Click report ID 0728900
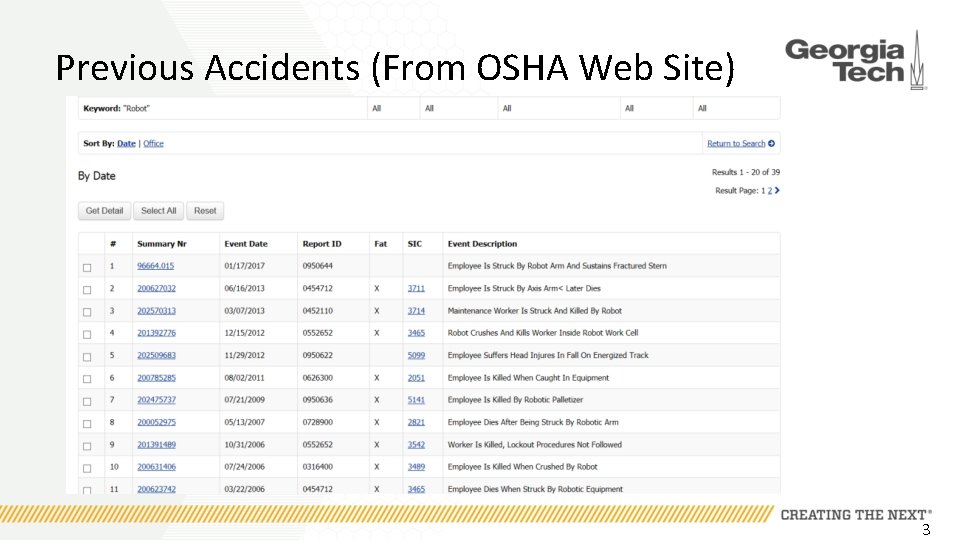The image size is (960, 540). click(x=318, y=422)
